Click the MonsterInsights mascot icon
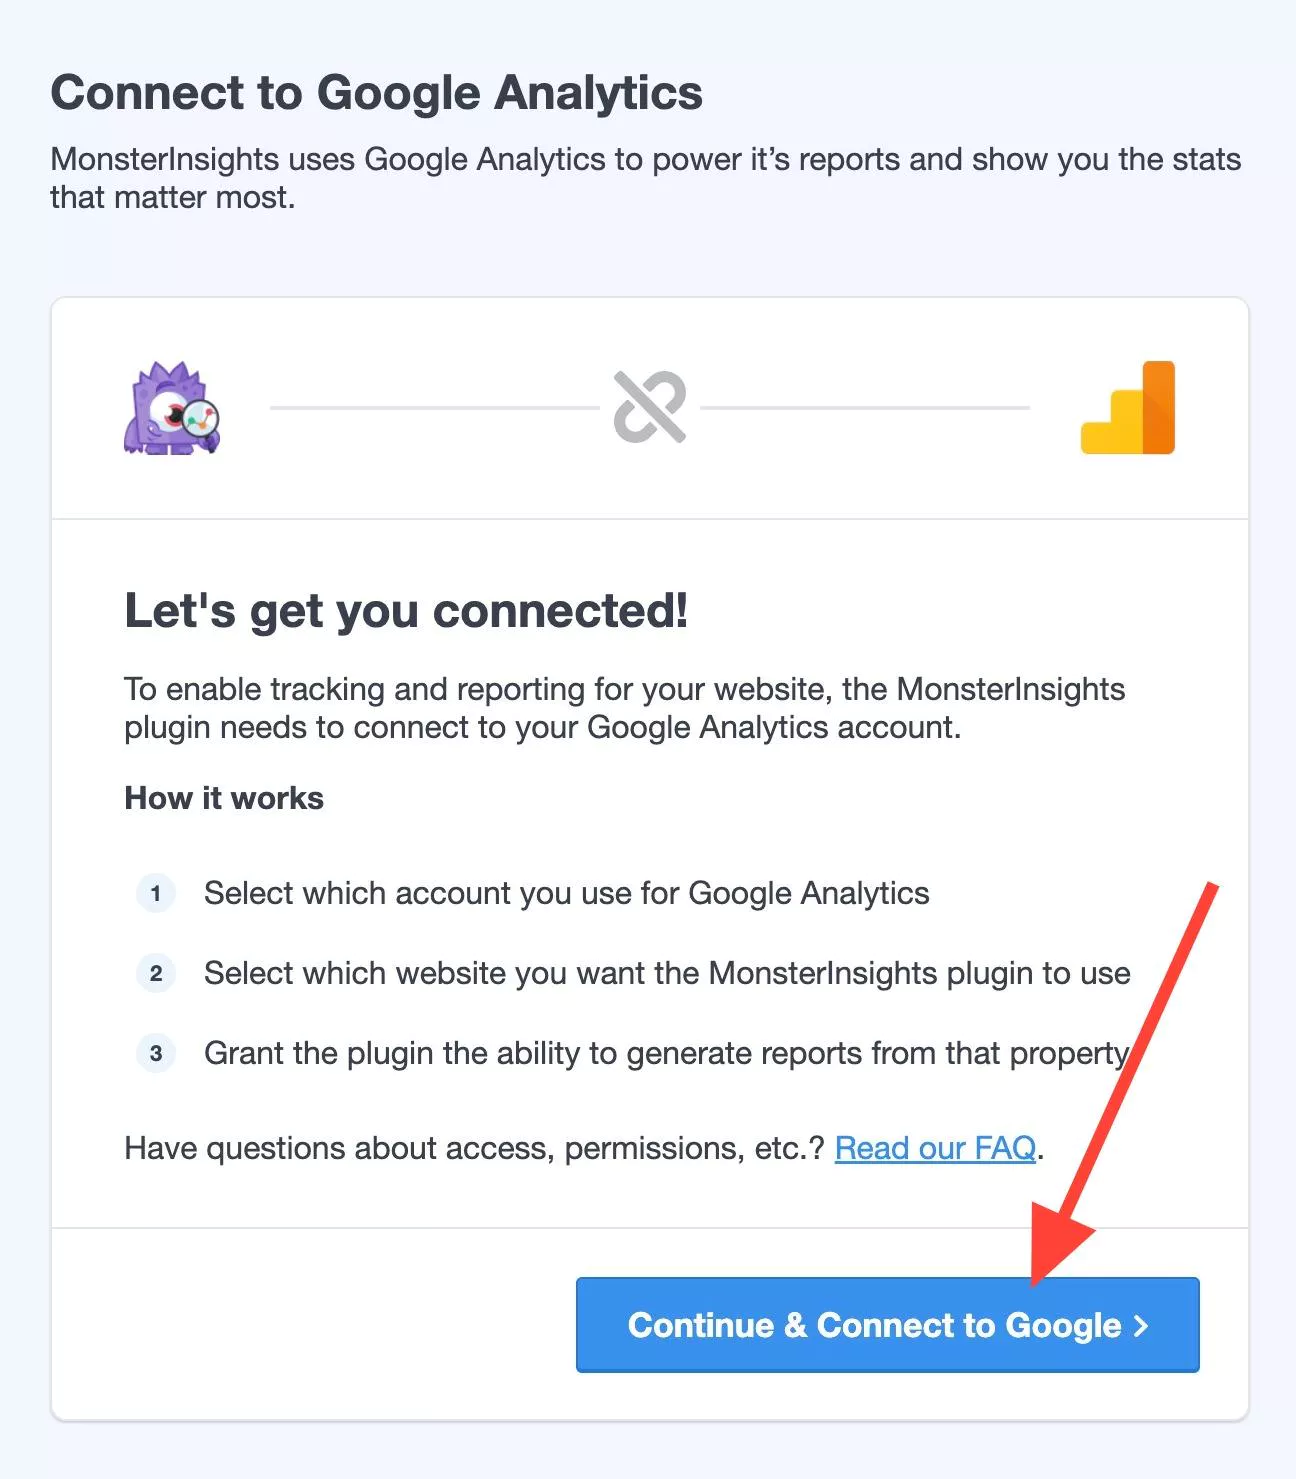 pyautogui.click(x=172, y=408)
